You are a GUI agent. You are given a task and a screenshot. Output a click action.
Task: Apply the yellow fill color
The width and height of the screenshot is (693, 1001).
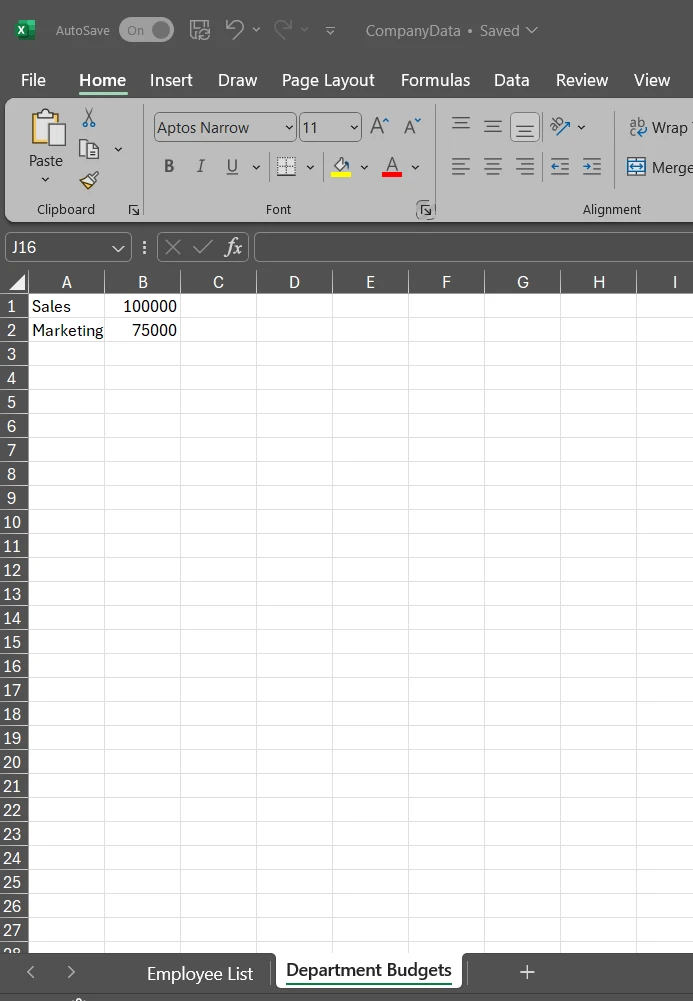pos(341,167)
